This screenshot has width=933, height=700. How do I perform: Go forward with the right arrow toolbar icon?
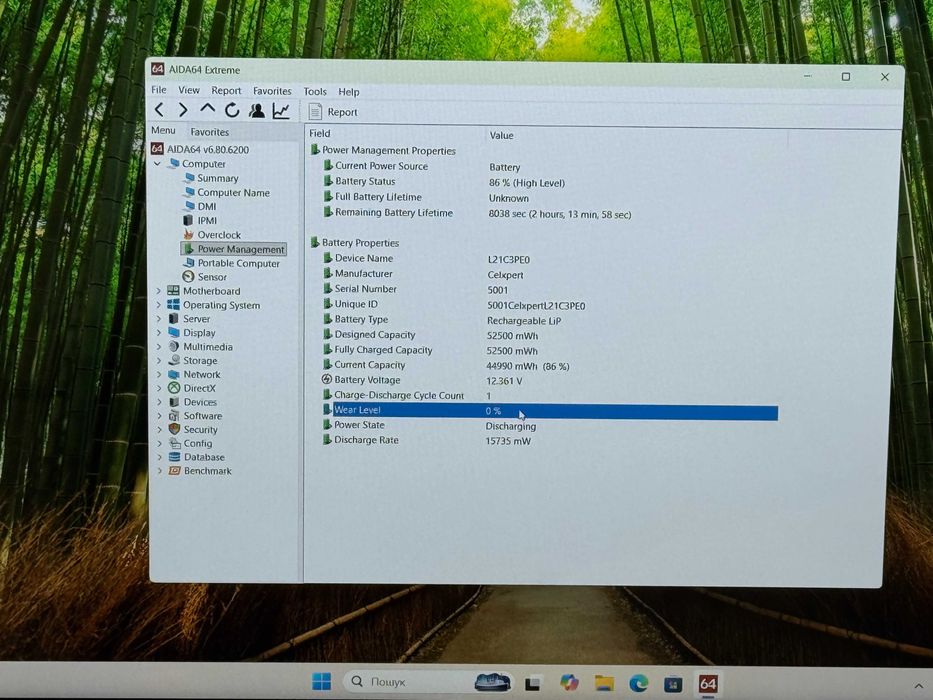pyautogui.click(x=183, y=110)
